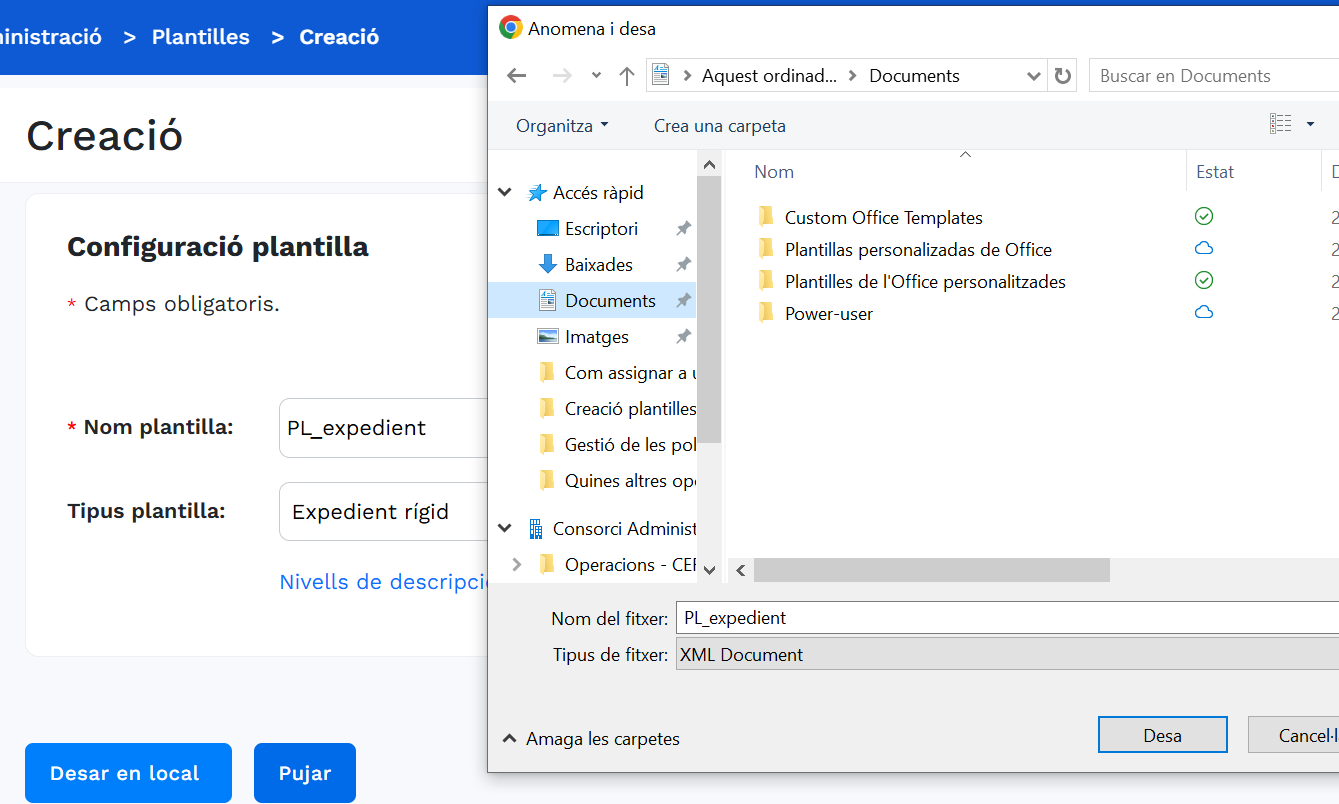Click cloud status icon of Power-user
This screenshot has height=804, width=1339.
coord(1204,312)
